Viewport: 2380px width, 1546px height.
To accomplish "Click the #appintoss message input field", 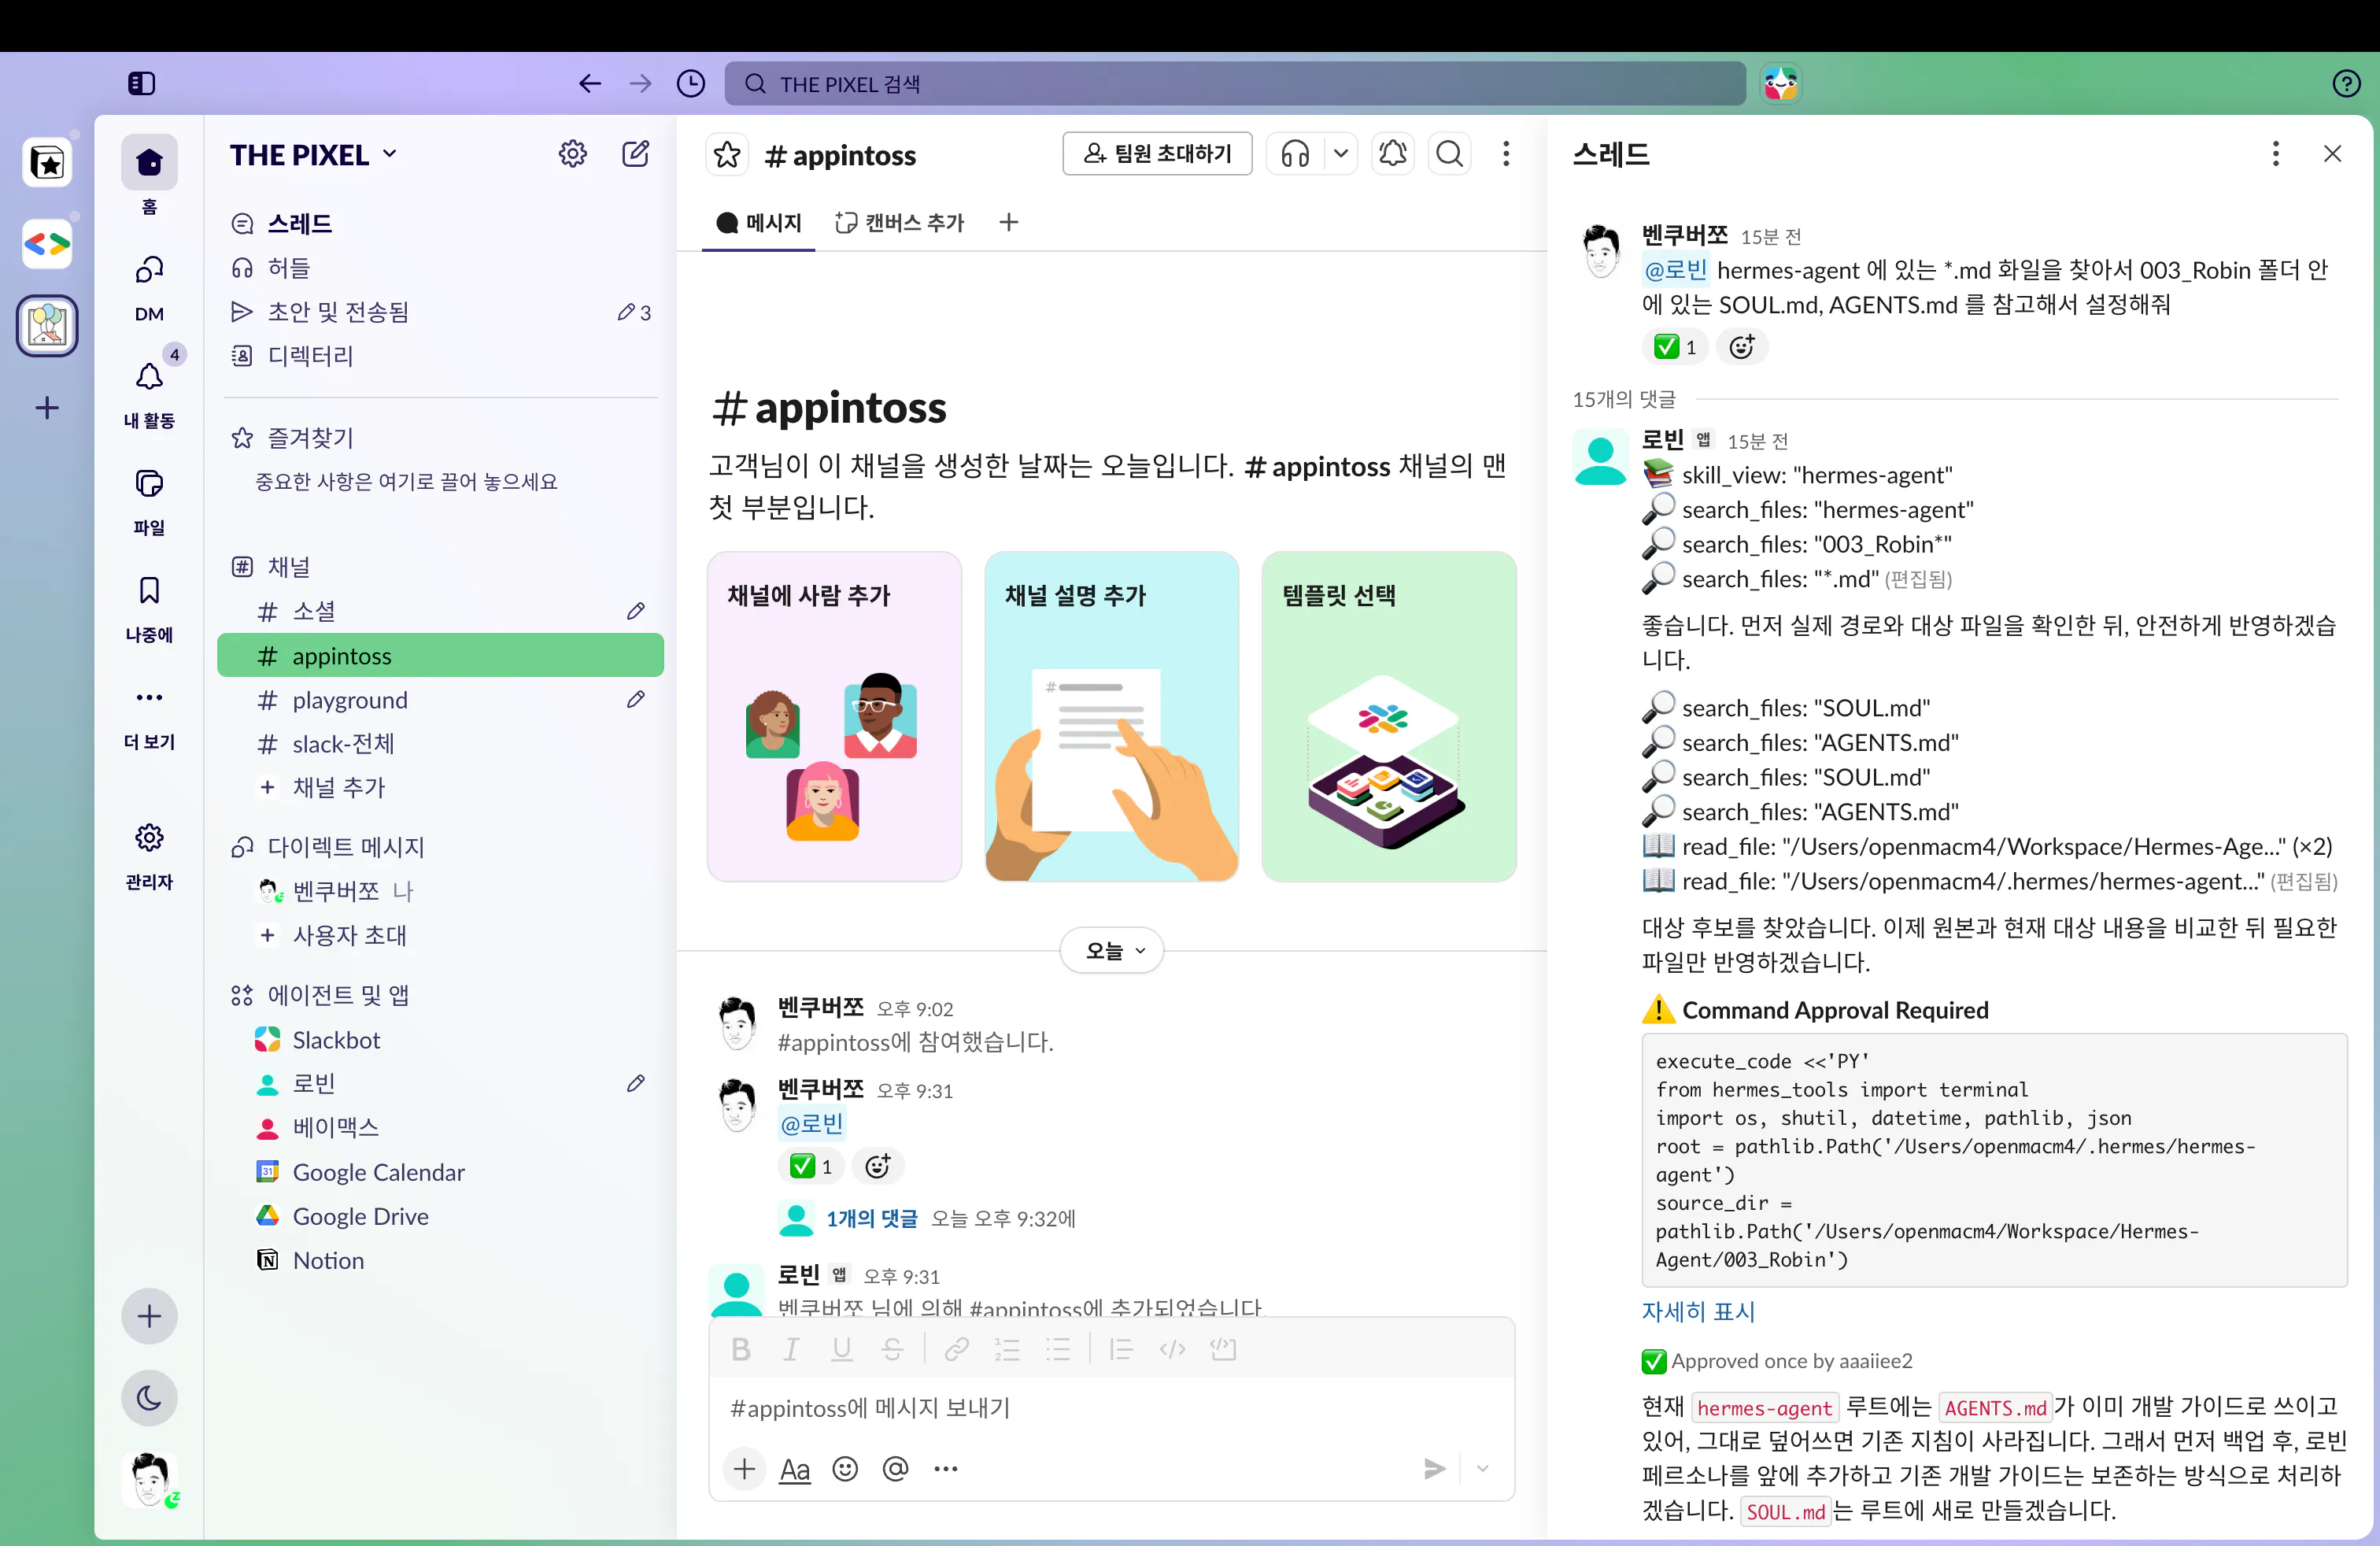I will click(x=1111, y=1409).
